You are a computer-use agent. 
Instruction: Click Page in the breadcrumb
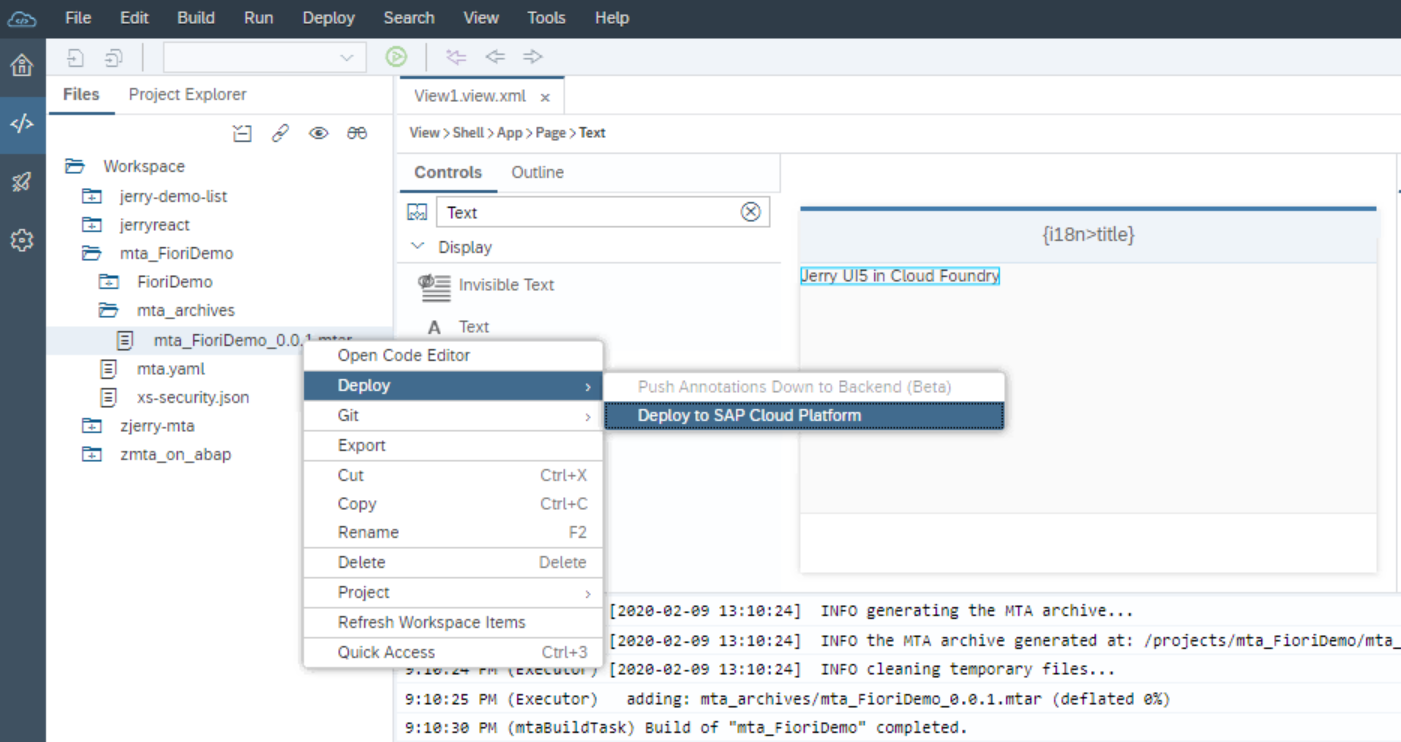pyautogui.click(x=550, y=133)
